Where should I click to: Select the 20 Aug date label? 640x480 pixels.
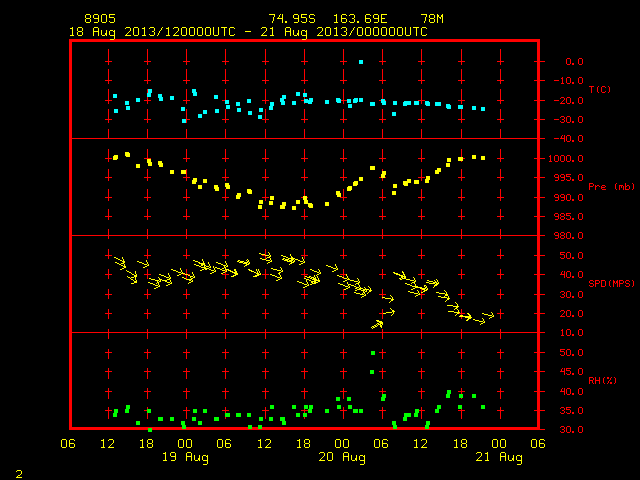342,457
